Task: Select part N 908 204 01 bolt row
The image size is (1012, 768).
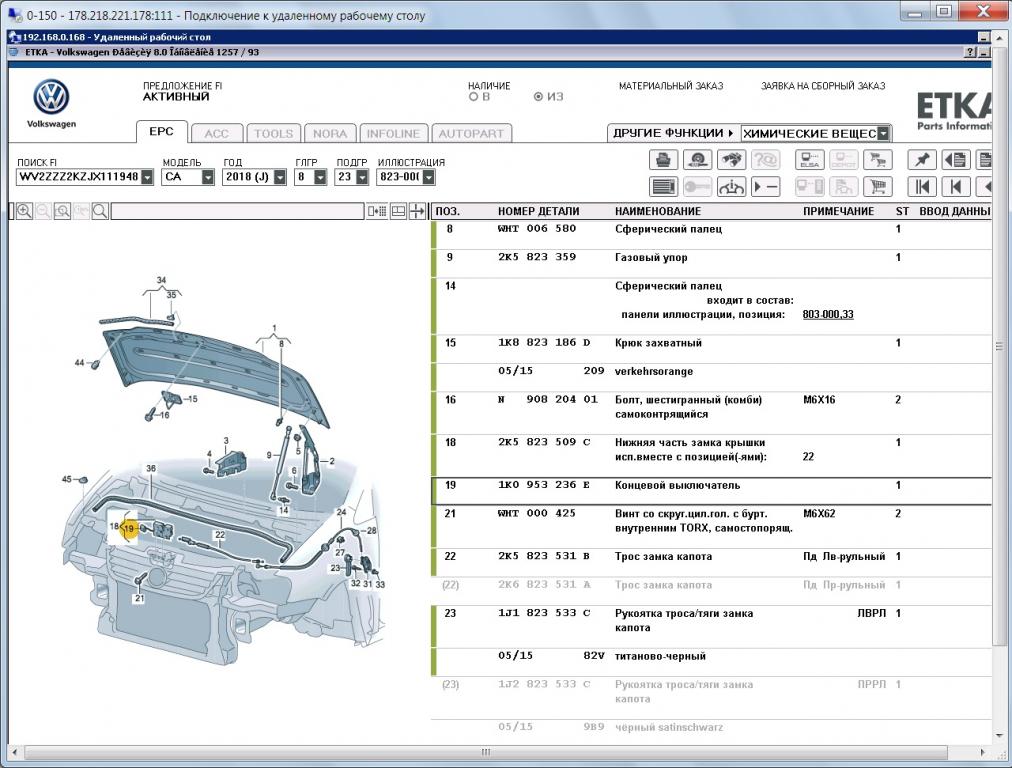Action: tap(711, 413)
